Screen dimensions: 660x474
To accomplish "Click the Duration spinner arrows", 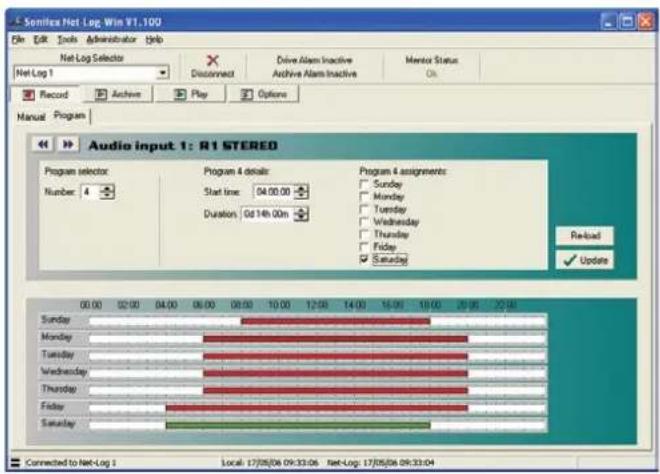I will tap(301, 214).
